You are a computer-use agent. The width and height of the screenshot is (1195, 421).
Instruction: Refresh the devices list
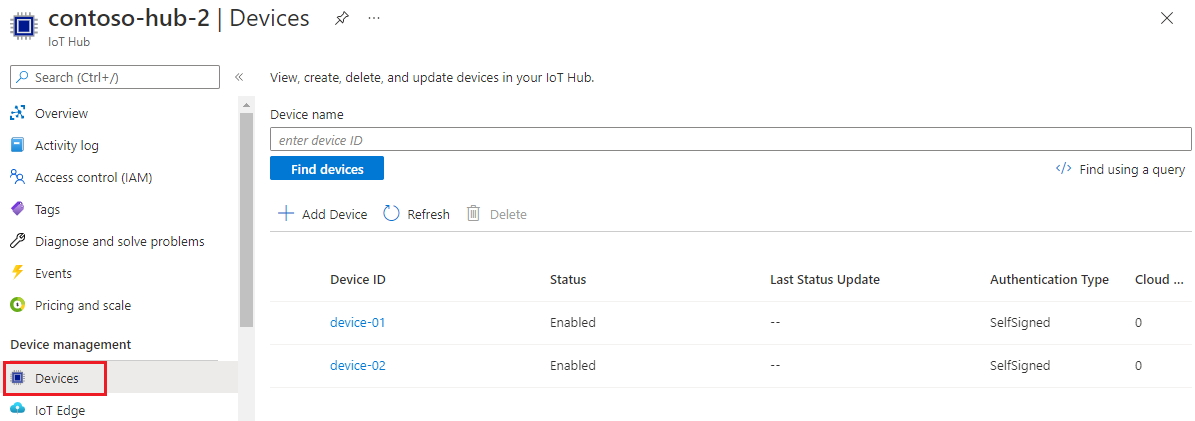point(417,214)
